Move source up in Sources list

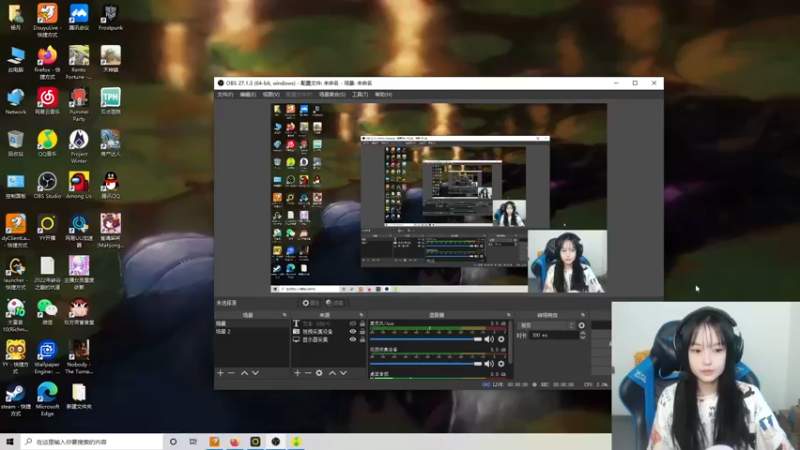coord(332,373)
